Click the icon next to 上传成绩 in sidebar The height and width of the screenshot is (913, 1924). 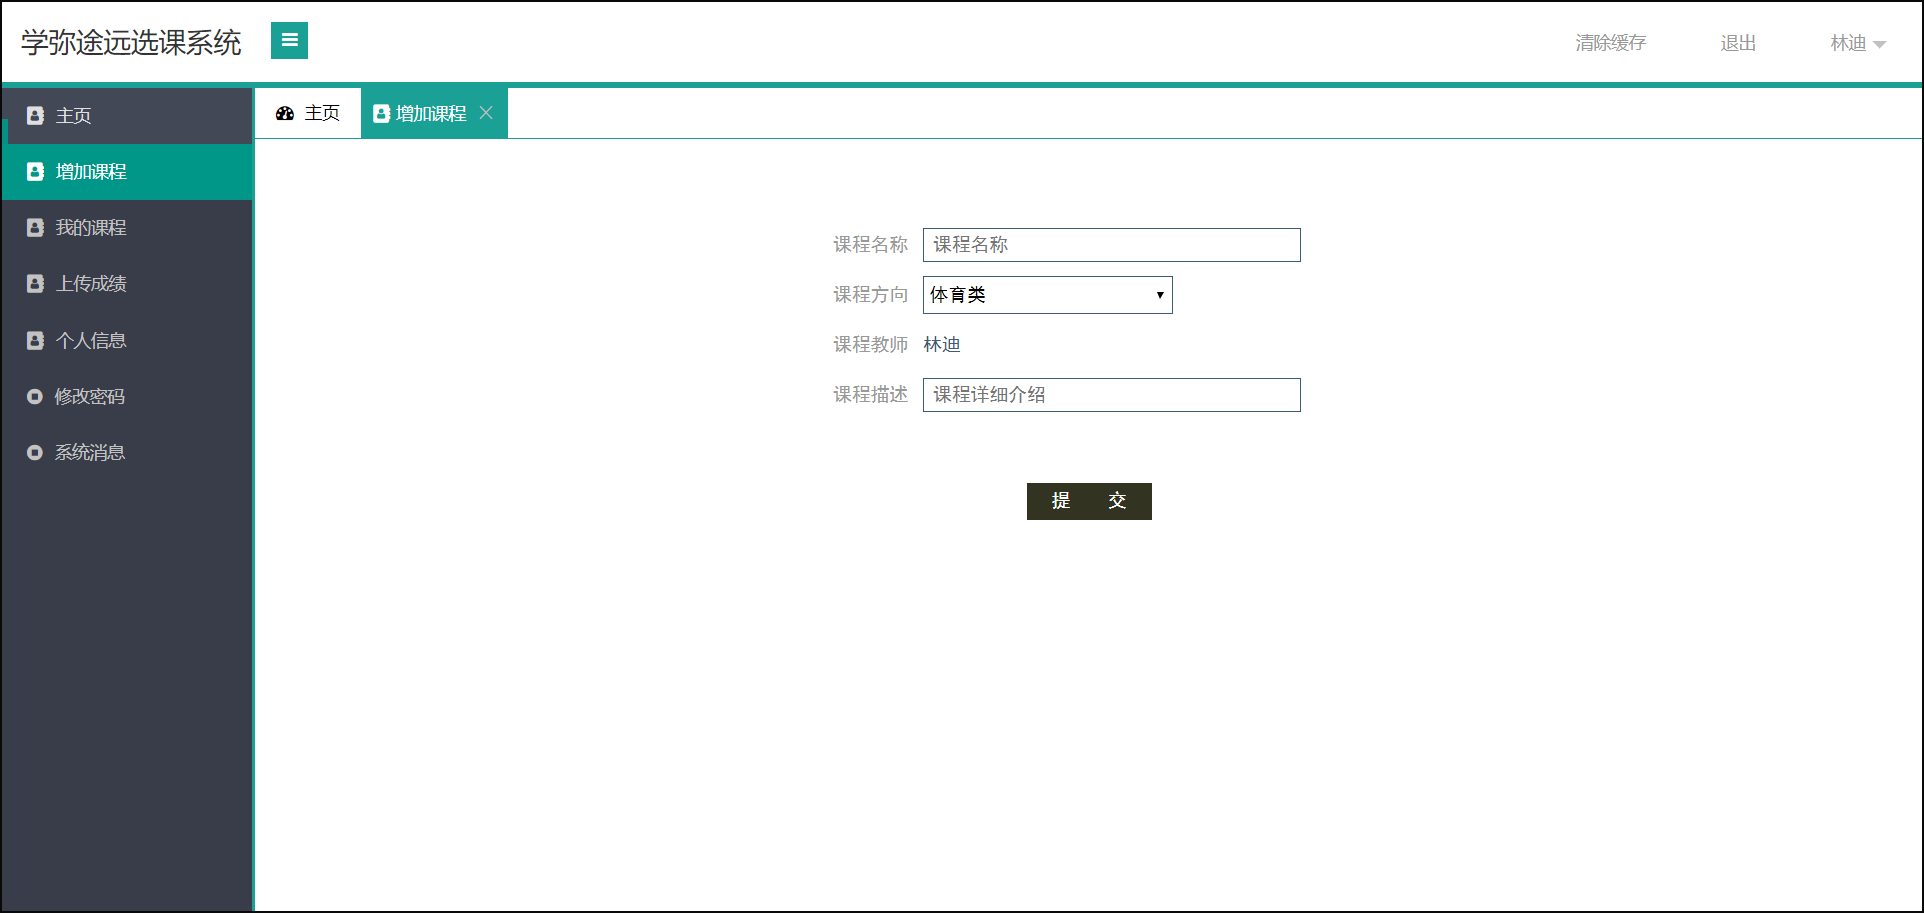(33, 283)
